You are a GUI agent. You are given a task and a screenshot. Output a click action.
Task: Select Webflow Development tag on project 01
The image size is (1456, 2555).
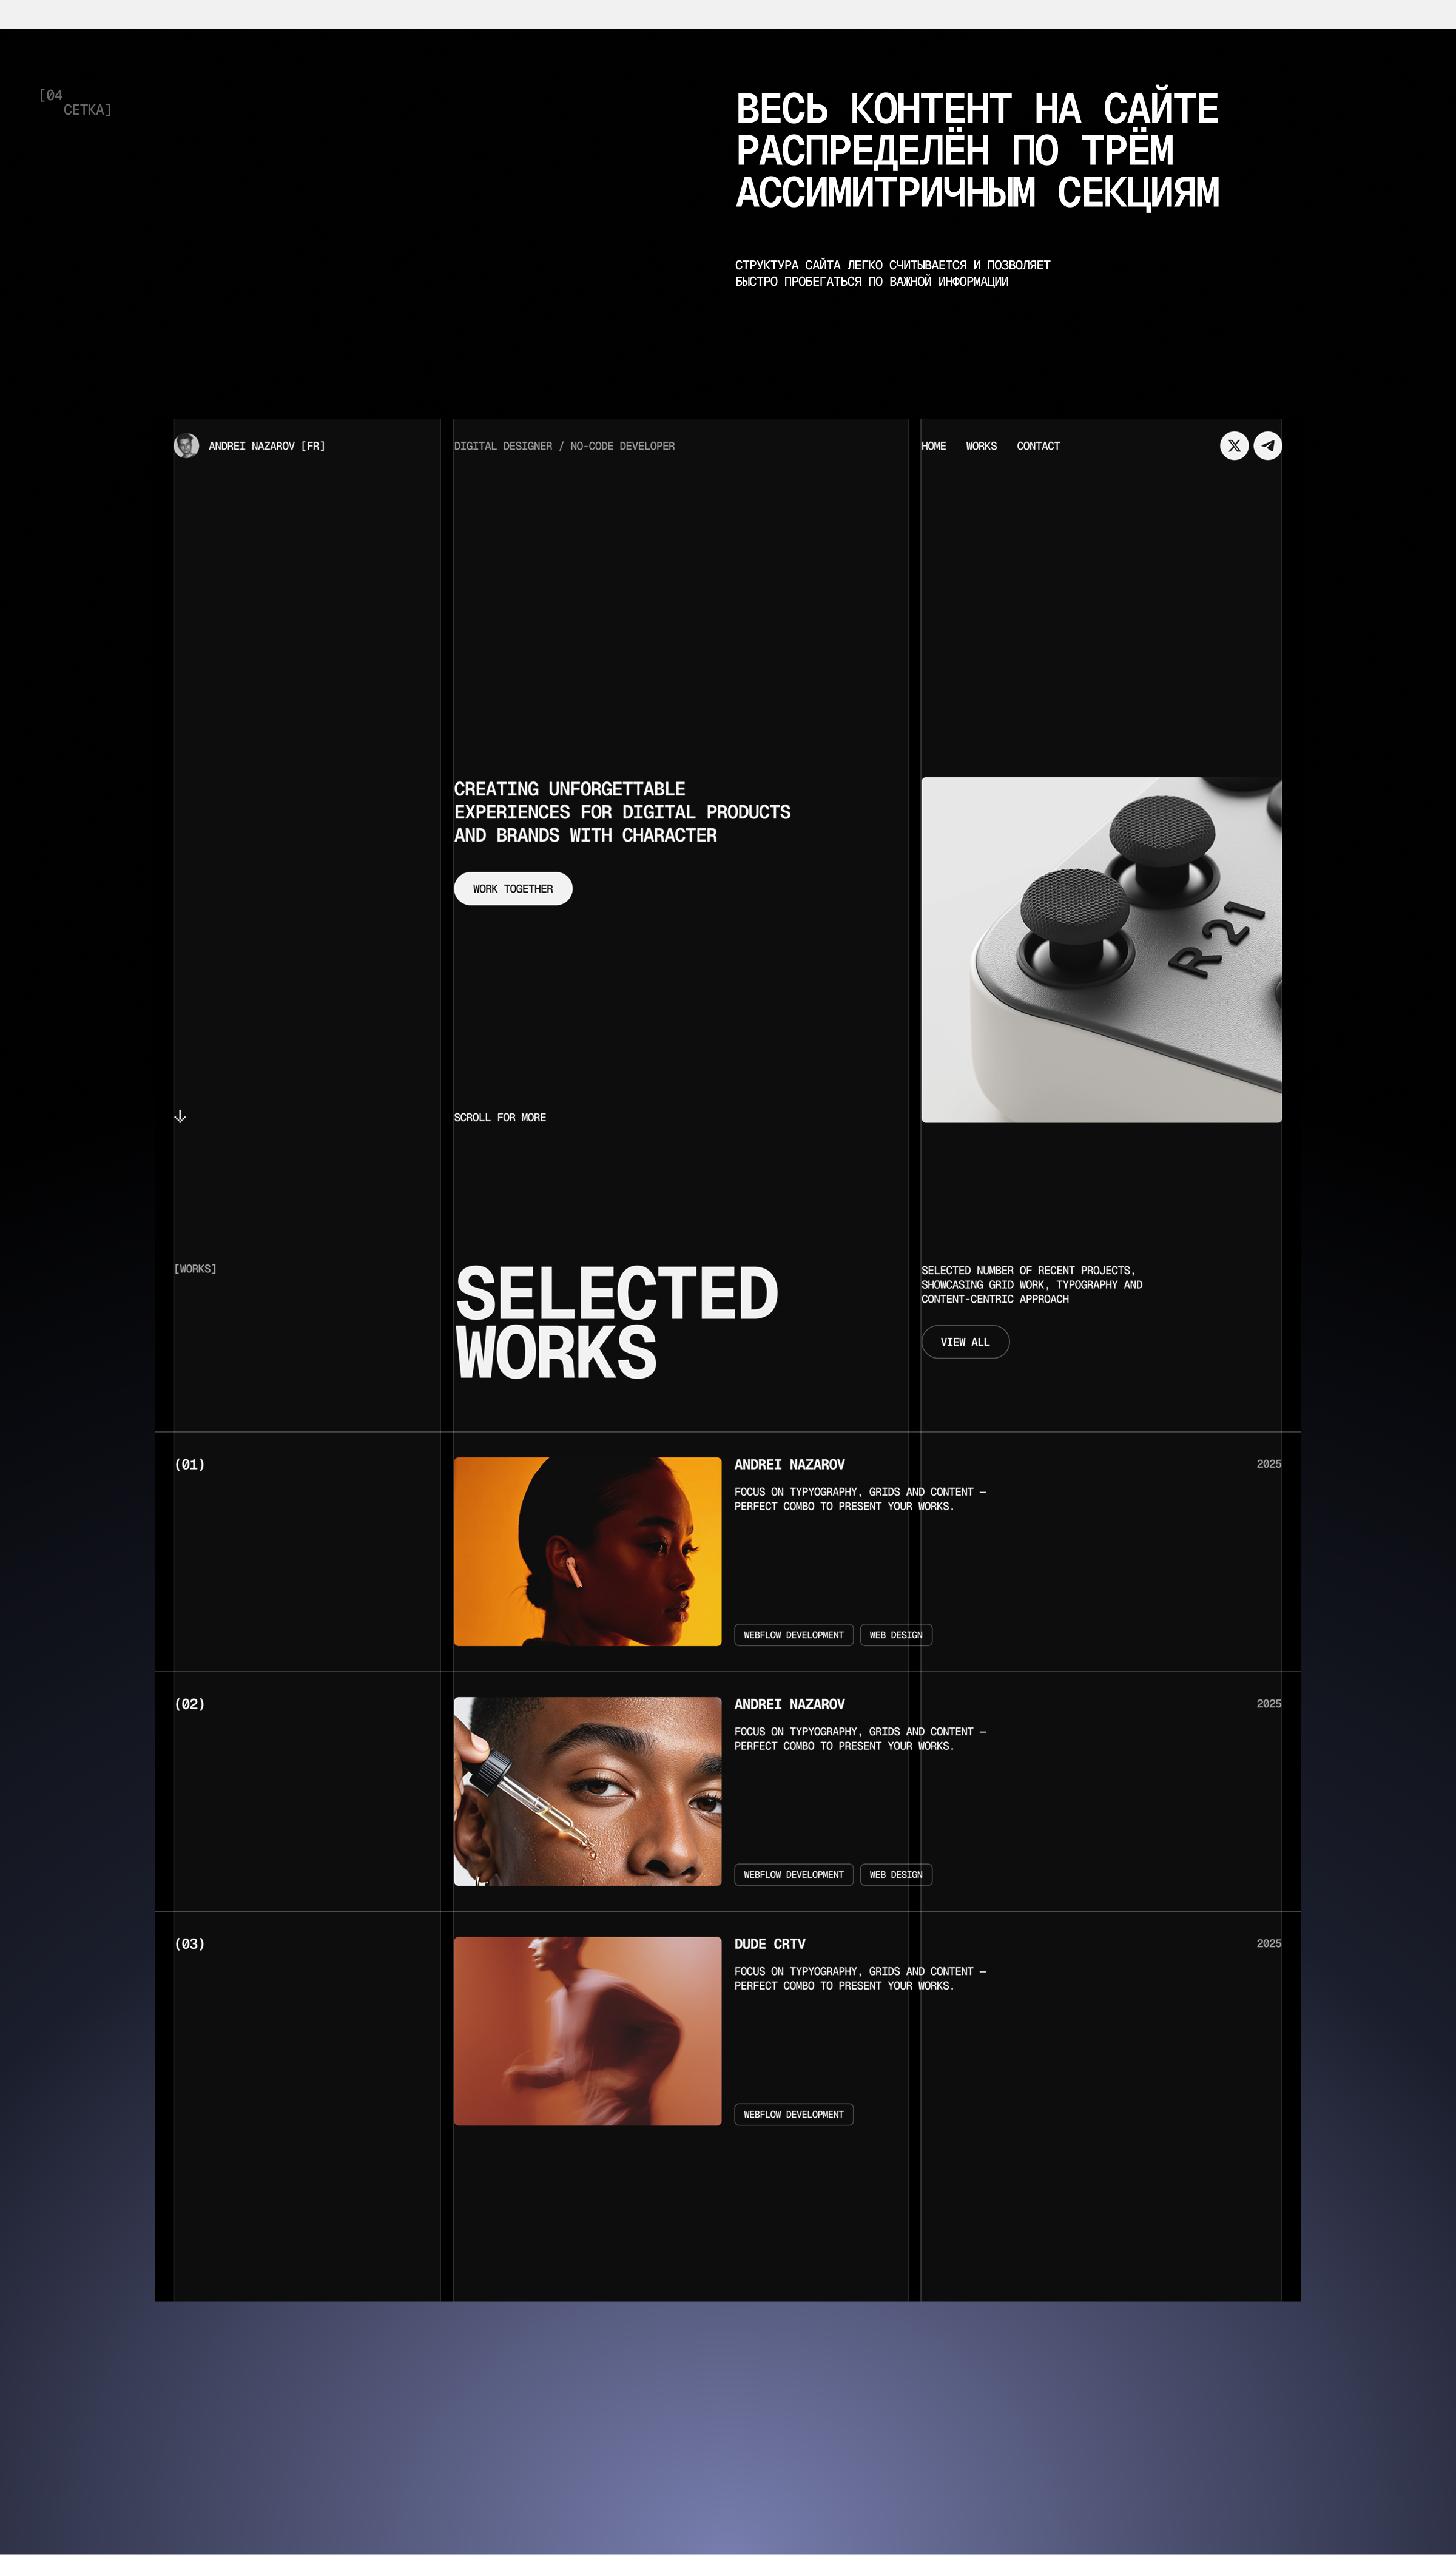pos(794,1635)
